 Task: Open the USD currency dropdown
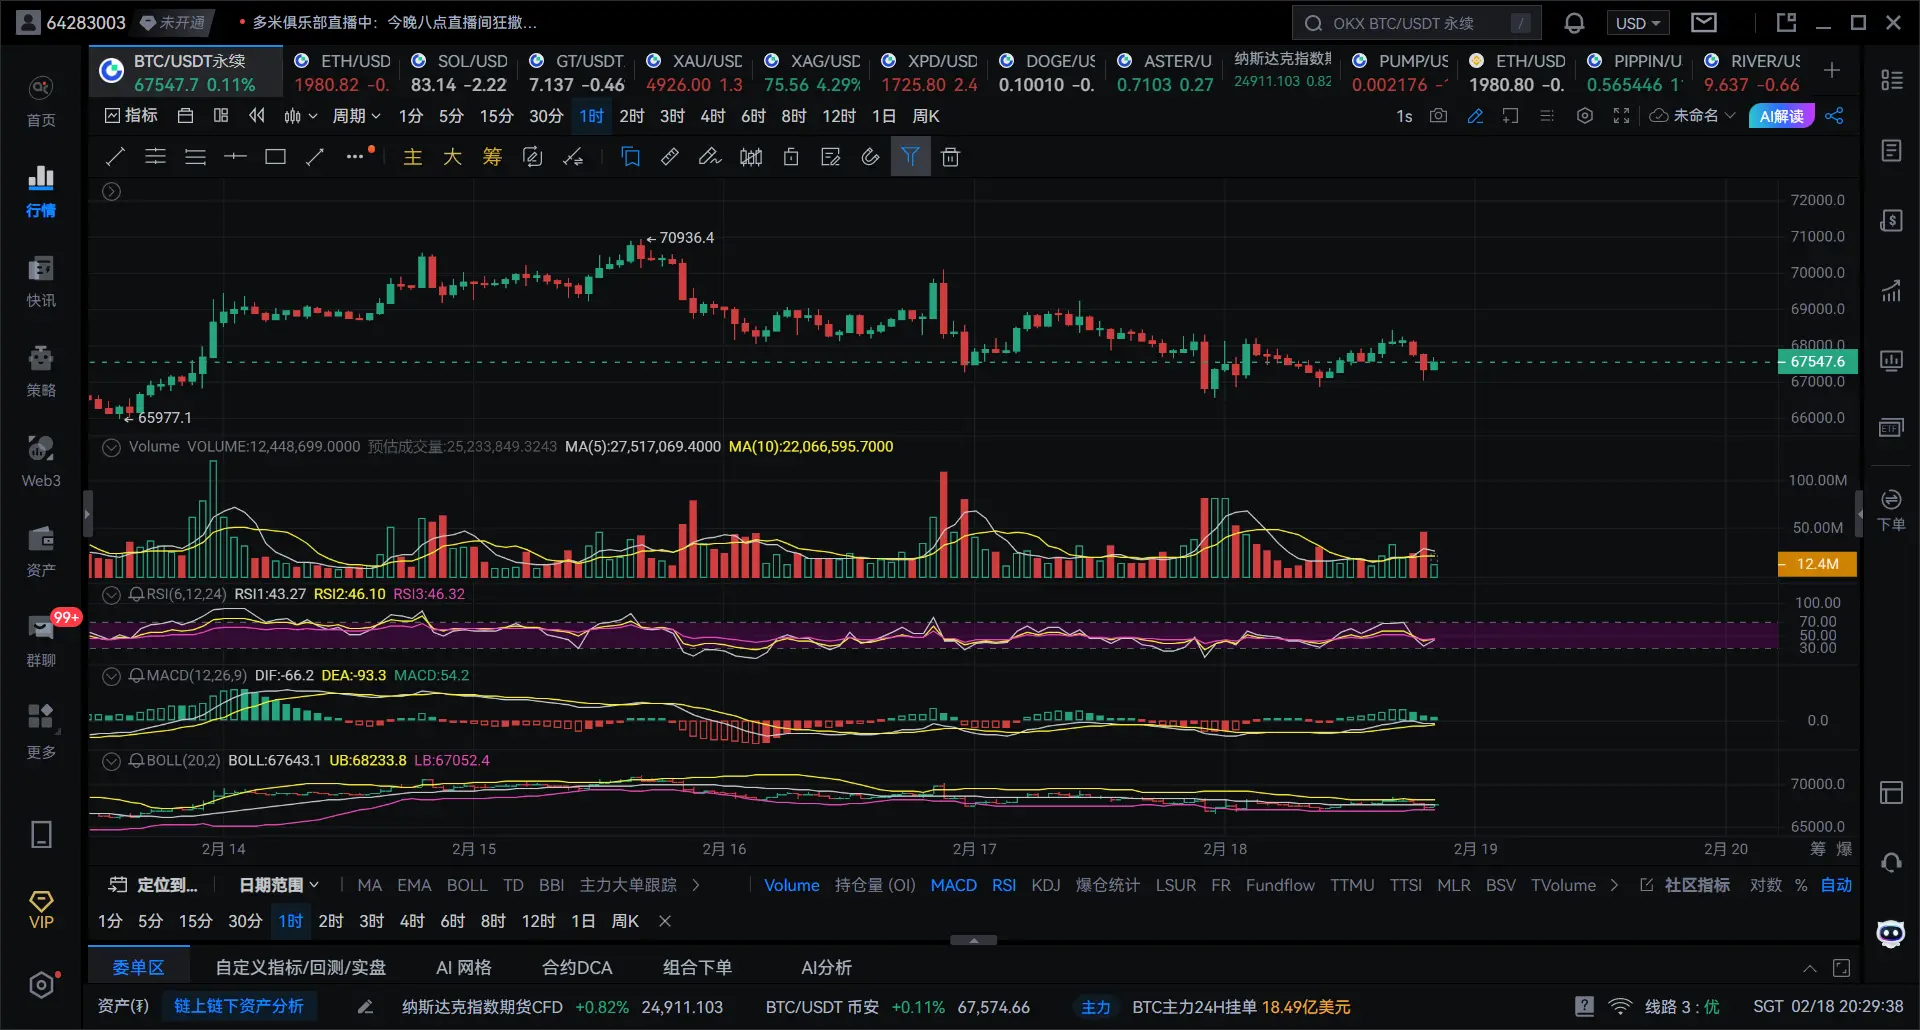pyautogui.click(x=1637, y=23)
